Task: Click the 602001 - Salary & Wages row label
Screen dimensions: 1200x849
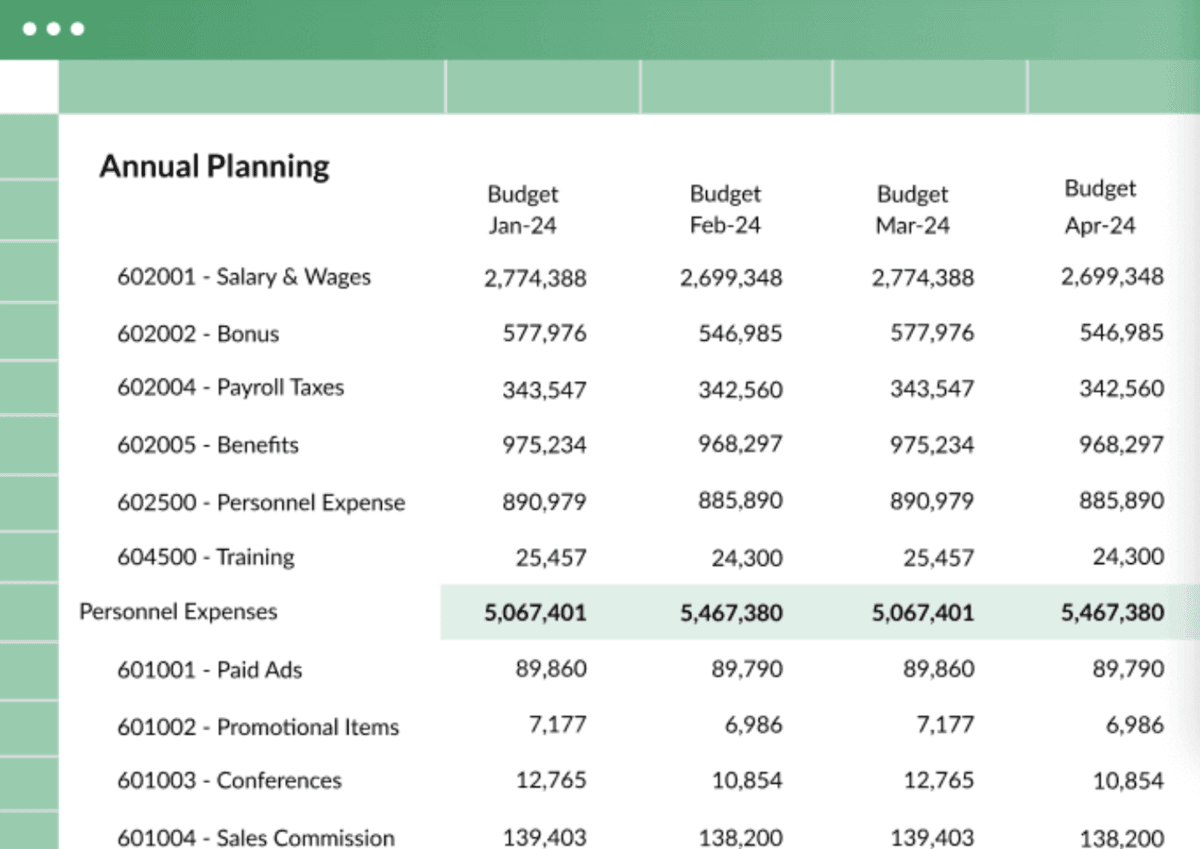Action: [x=244, y=277]
